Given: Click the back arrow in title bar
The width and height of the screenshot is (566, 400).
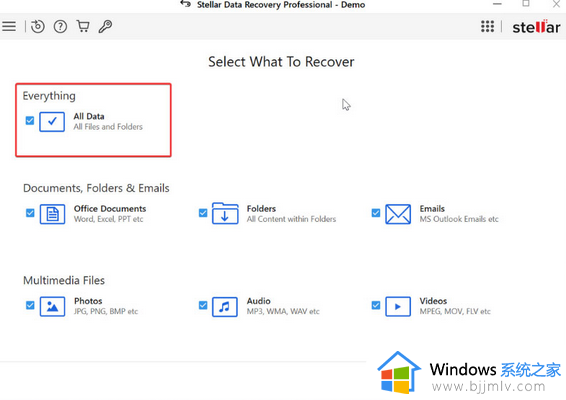Looking at the screenshot, I should pos(186,4).
